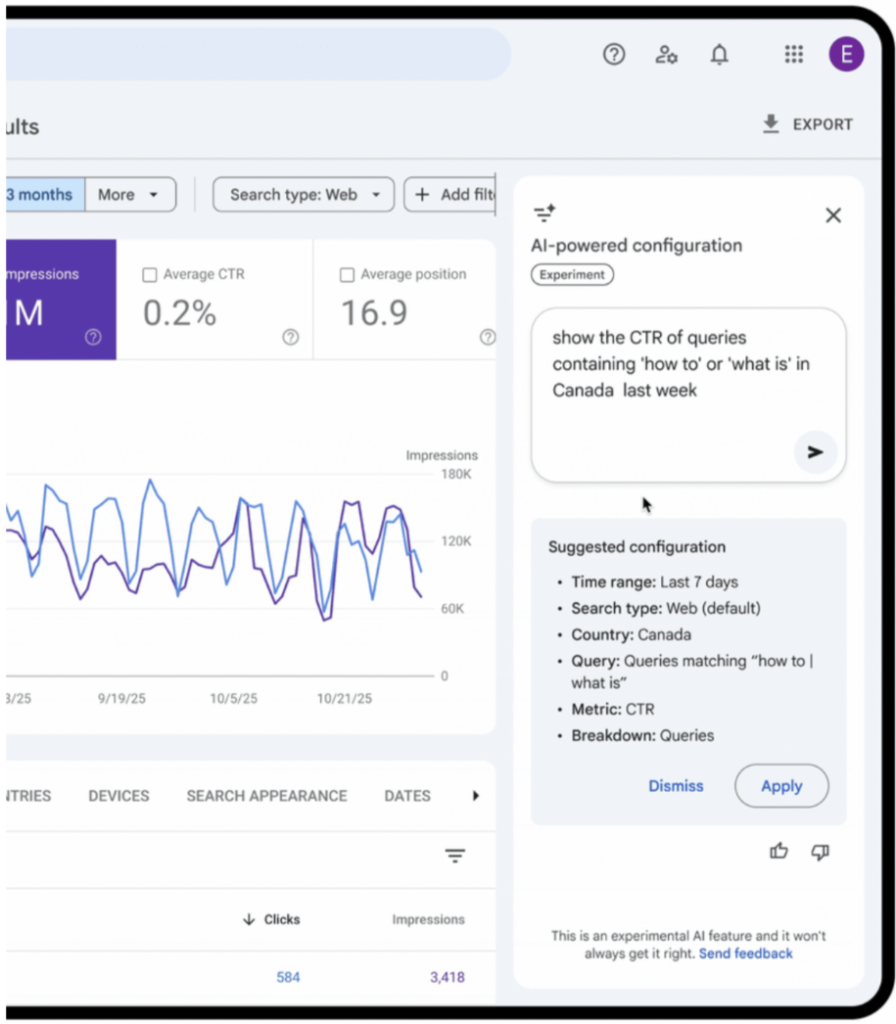This screenshot has width=896, height=1024.
Task: Give thumbs down feedback on suggestion
Action: 820,851
